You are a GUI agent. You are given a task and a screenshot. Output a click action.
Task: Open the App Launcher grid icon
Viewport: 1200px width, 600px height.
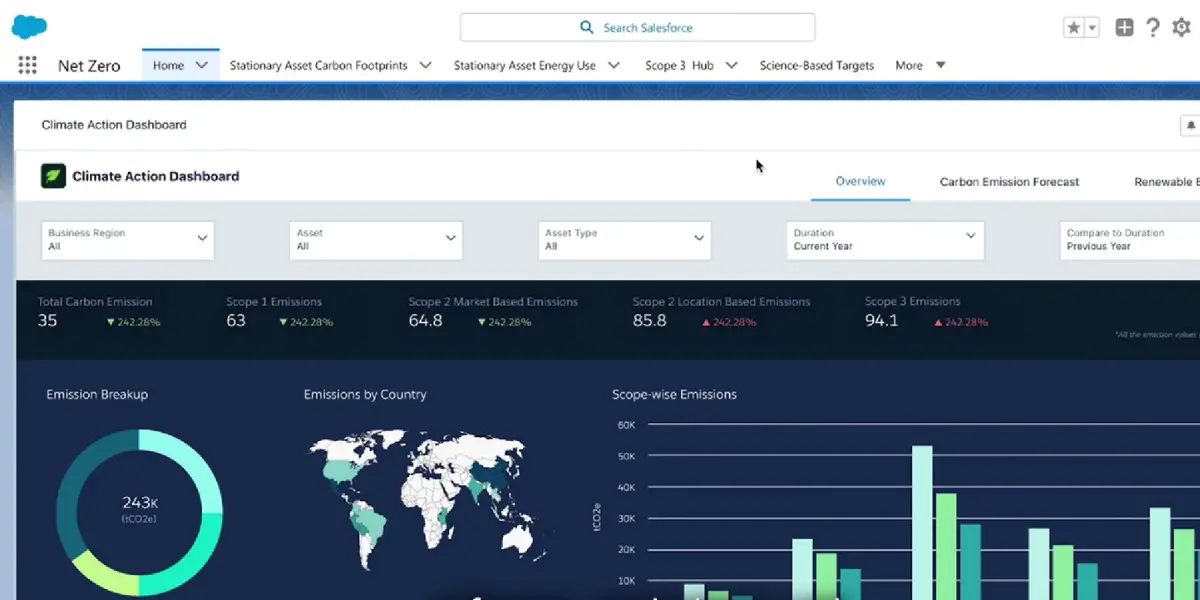point(27,65)
